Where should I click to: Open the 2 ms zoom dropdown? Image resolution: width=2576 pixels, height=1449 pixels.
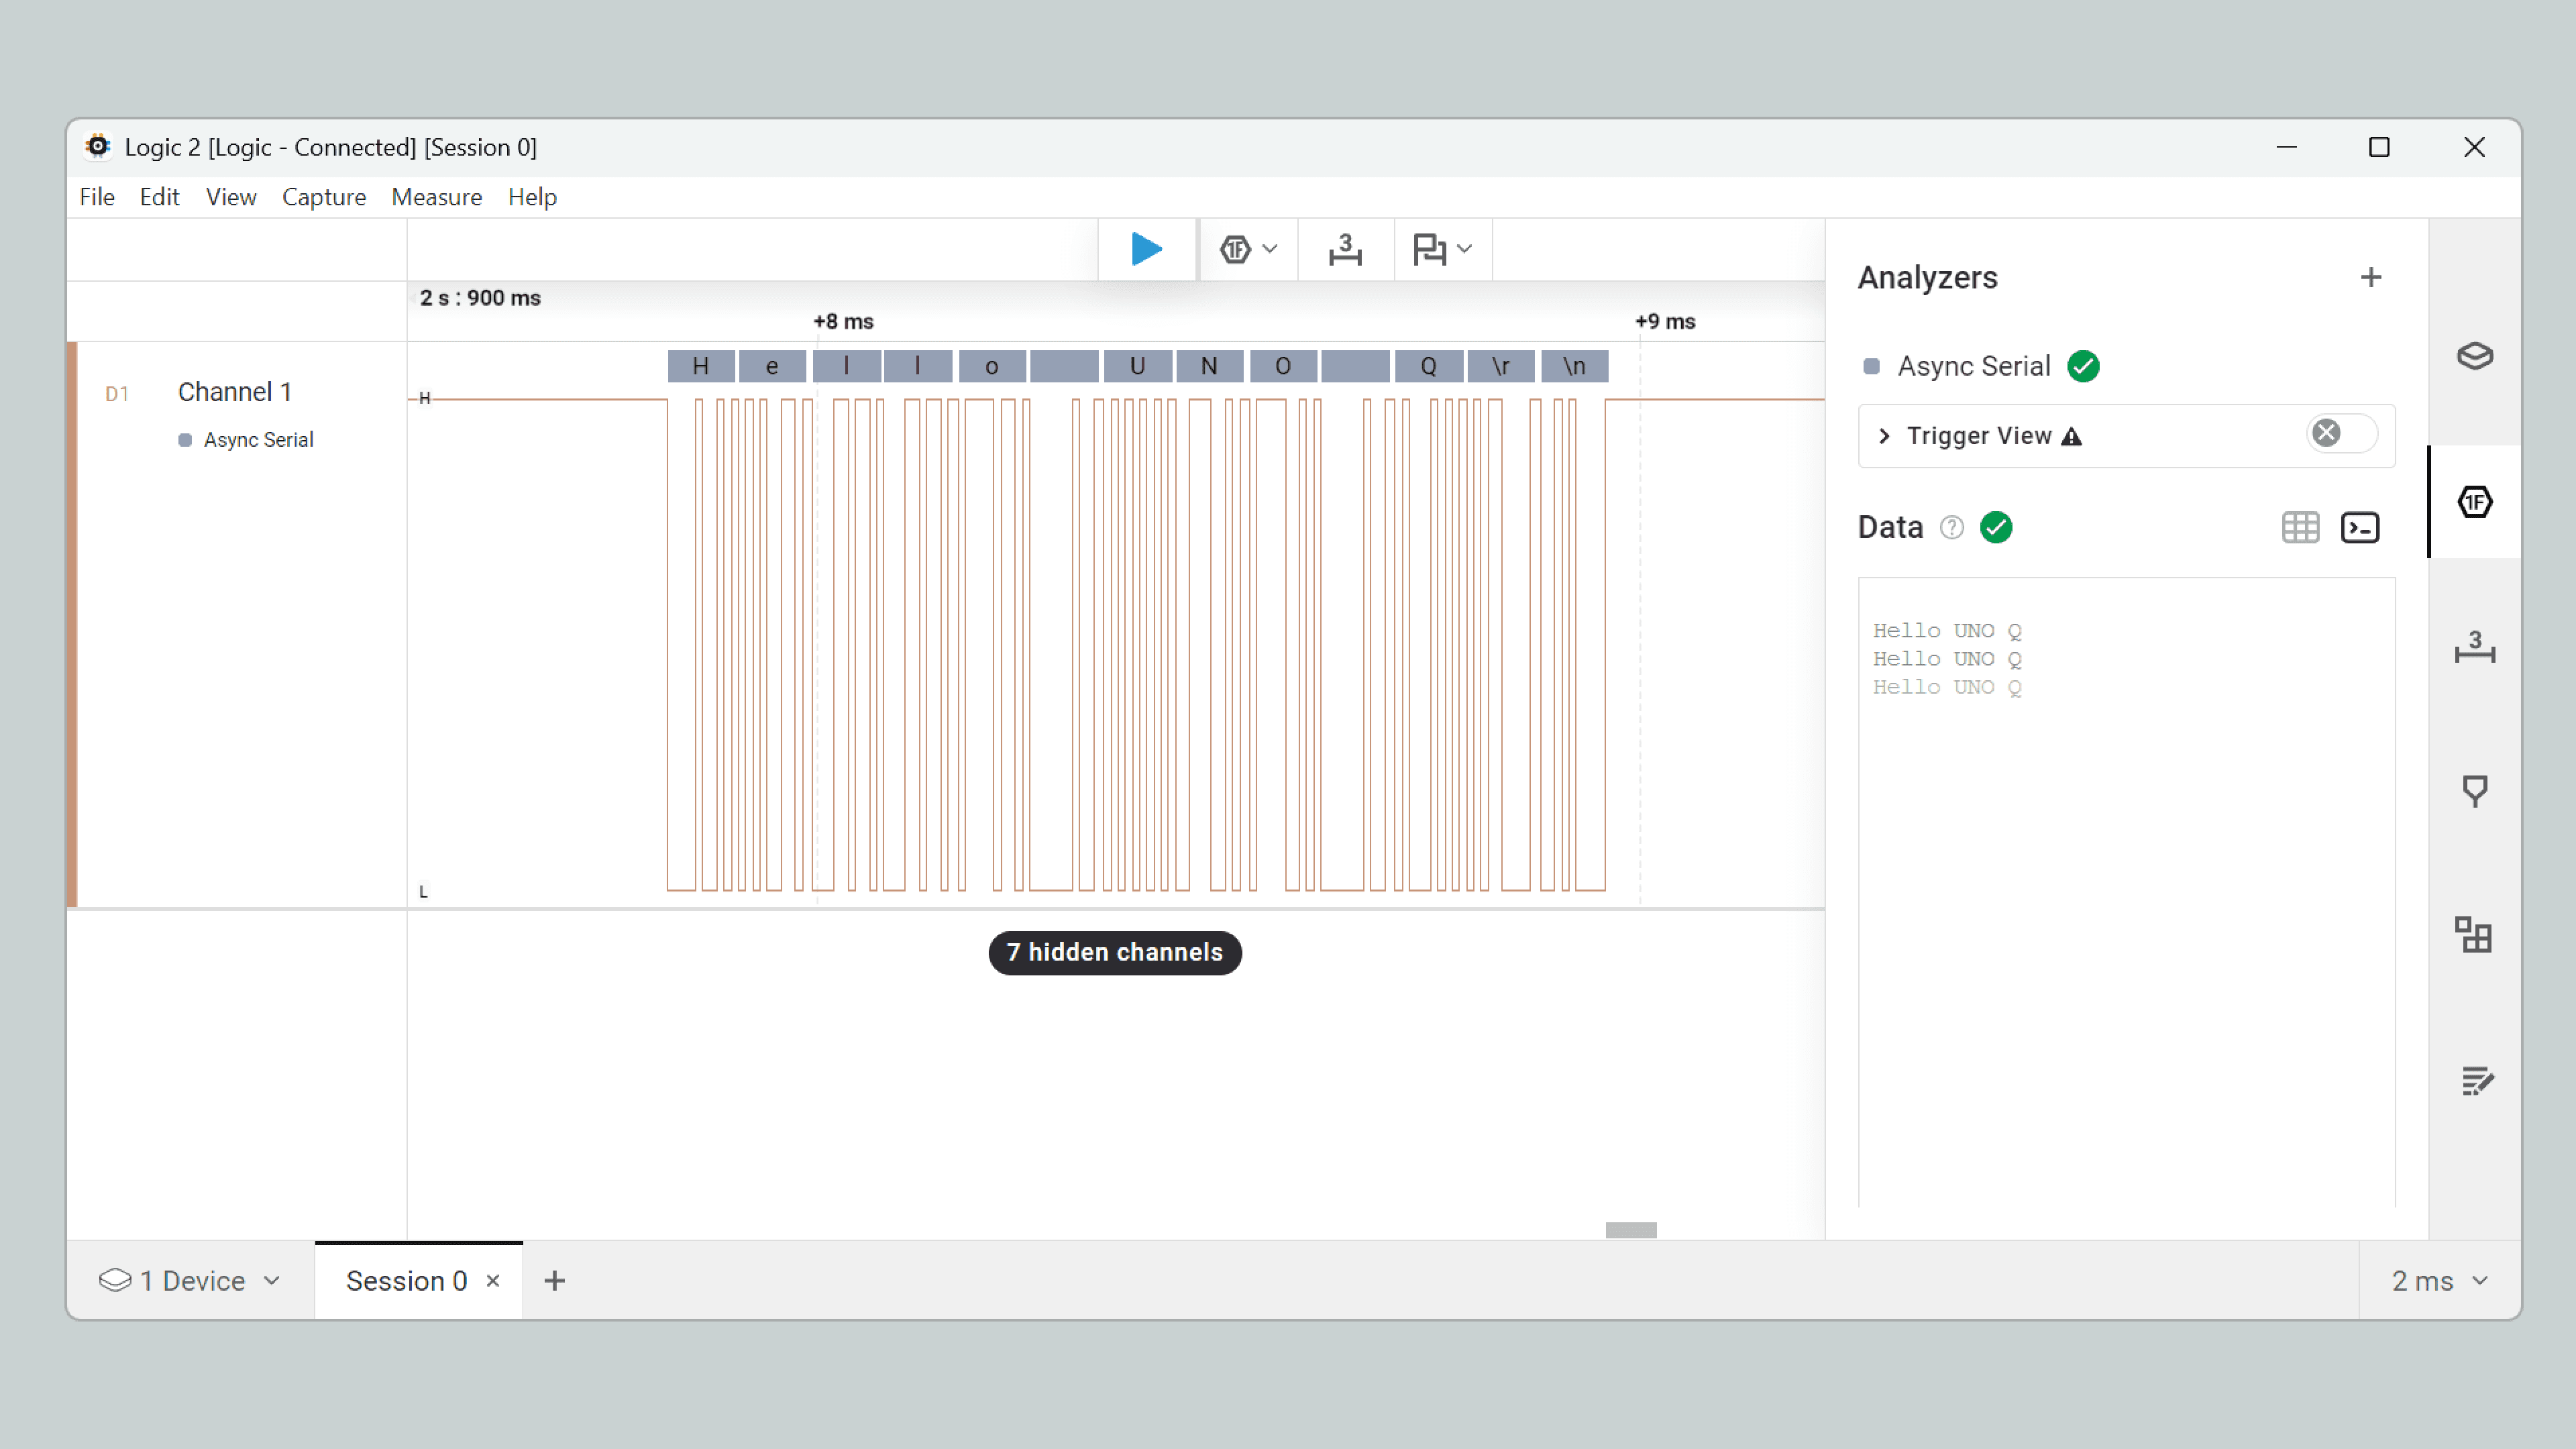pyautogui.click(x=2439, y=1280)
